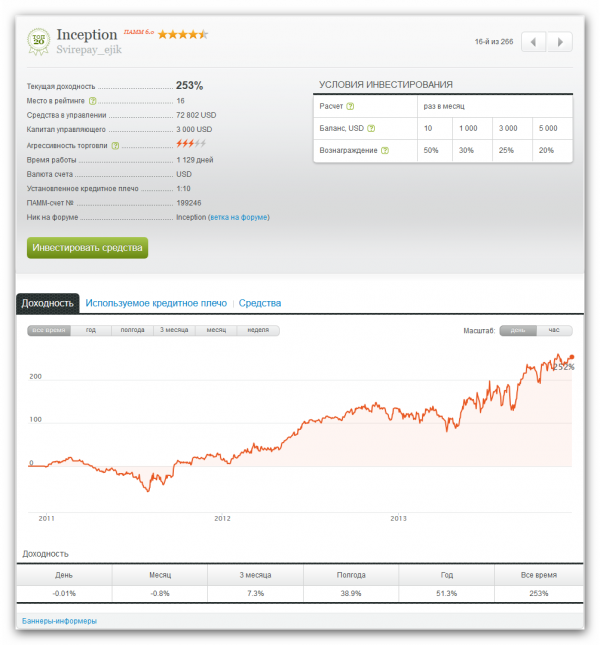Image resolution: width=600 pixels, height=645 pixels.
Task: Click the Svirepay_ejik manager name
Action: point(89,50)
